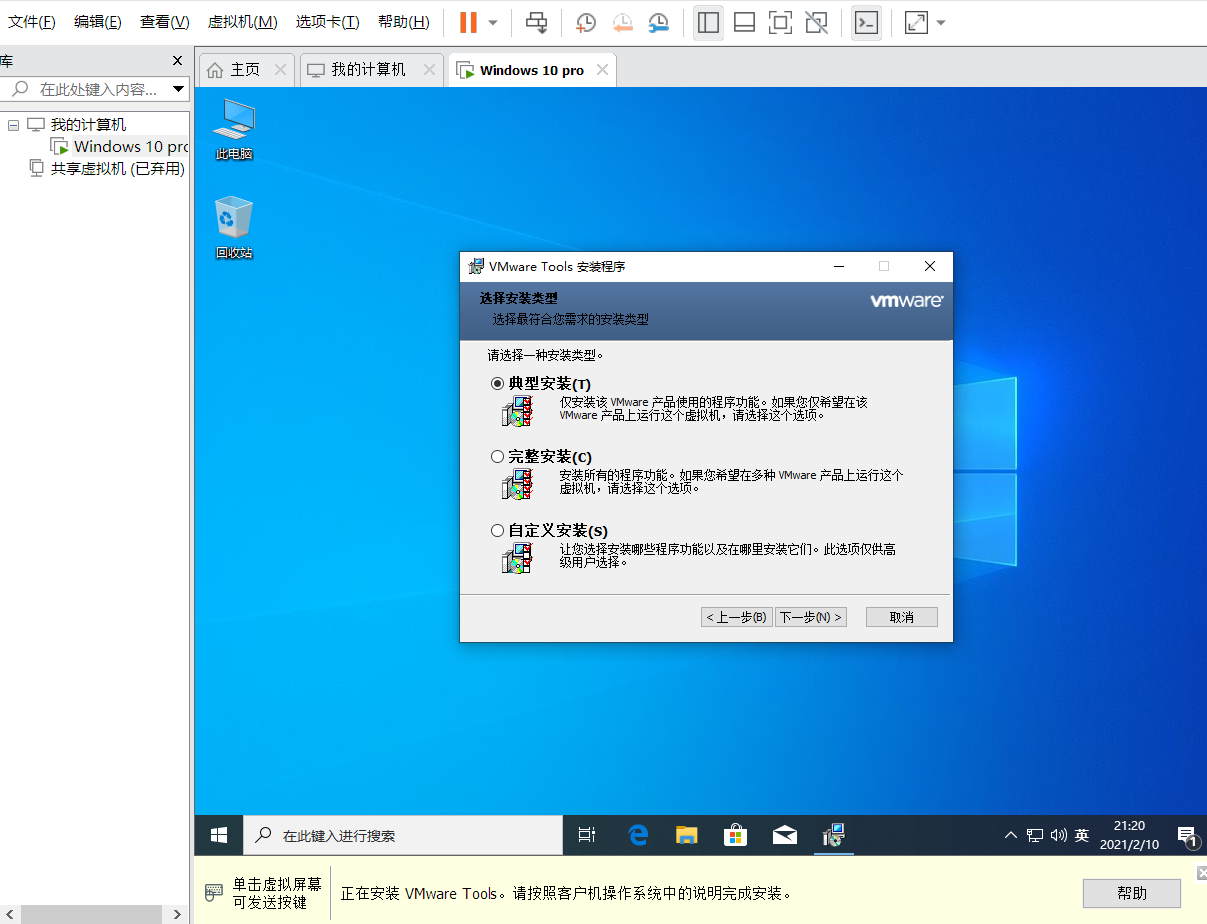Viewport: 1207px width, 924px height.
Task: Toggle the library sidebar view icon
Action: point(708,22)
